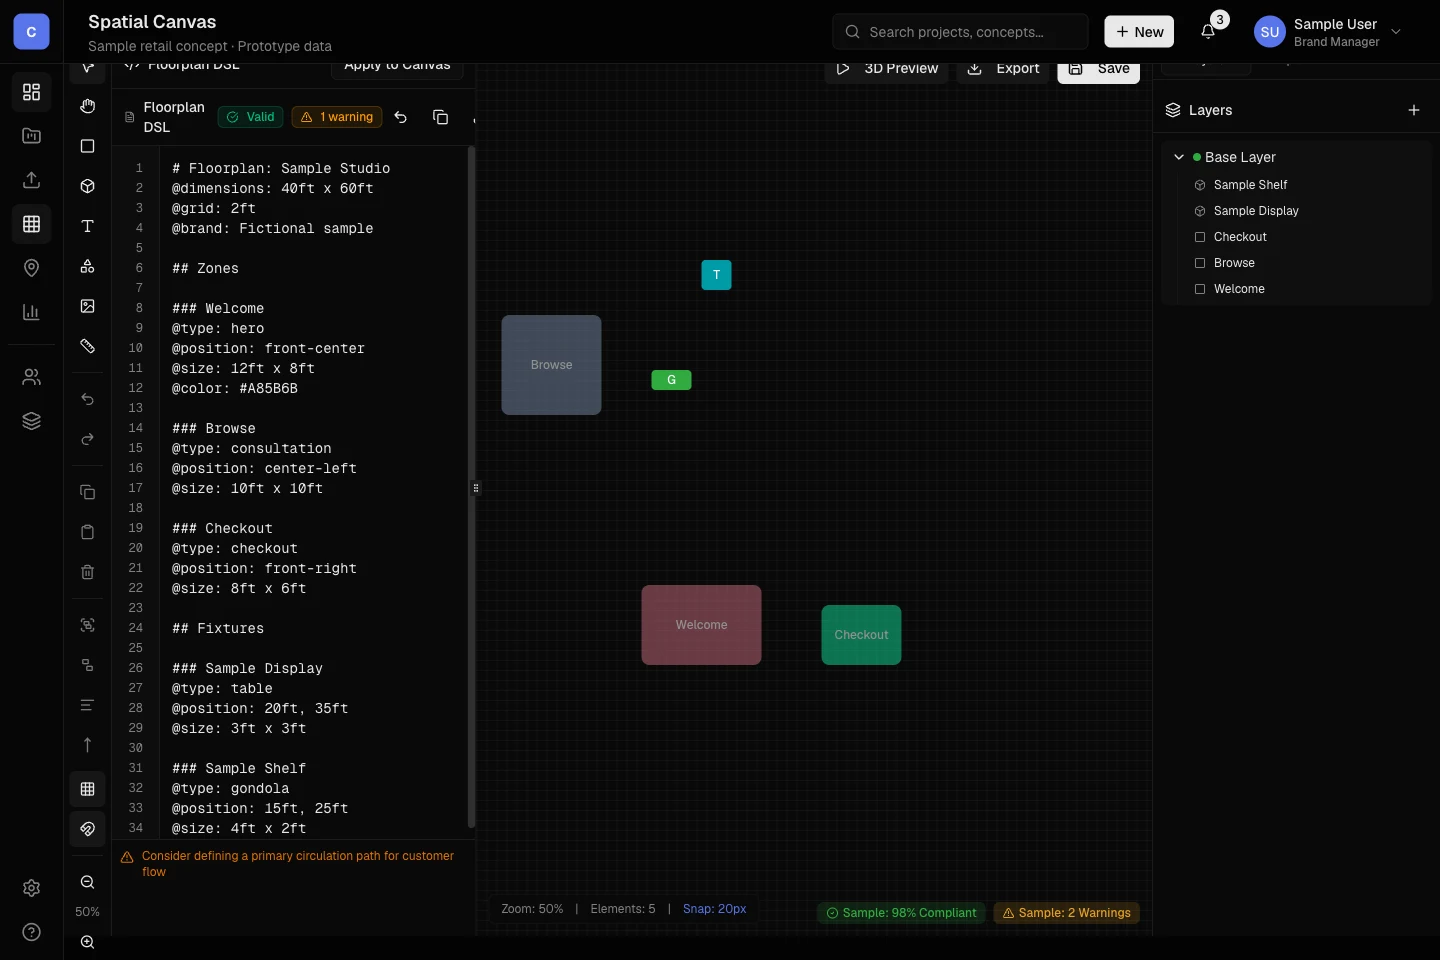
Task: Click the zoom in magnifier
Action: (88, 942)
